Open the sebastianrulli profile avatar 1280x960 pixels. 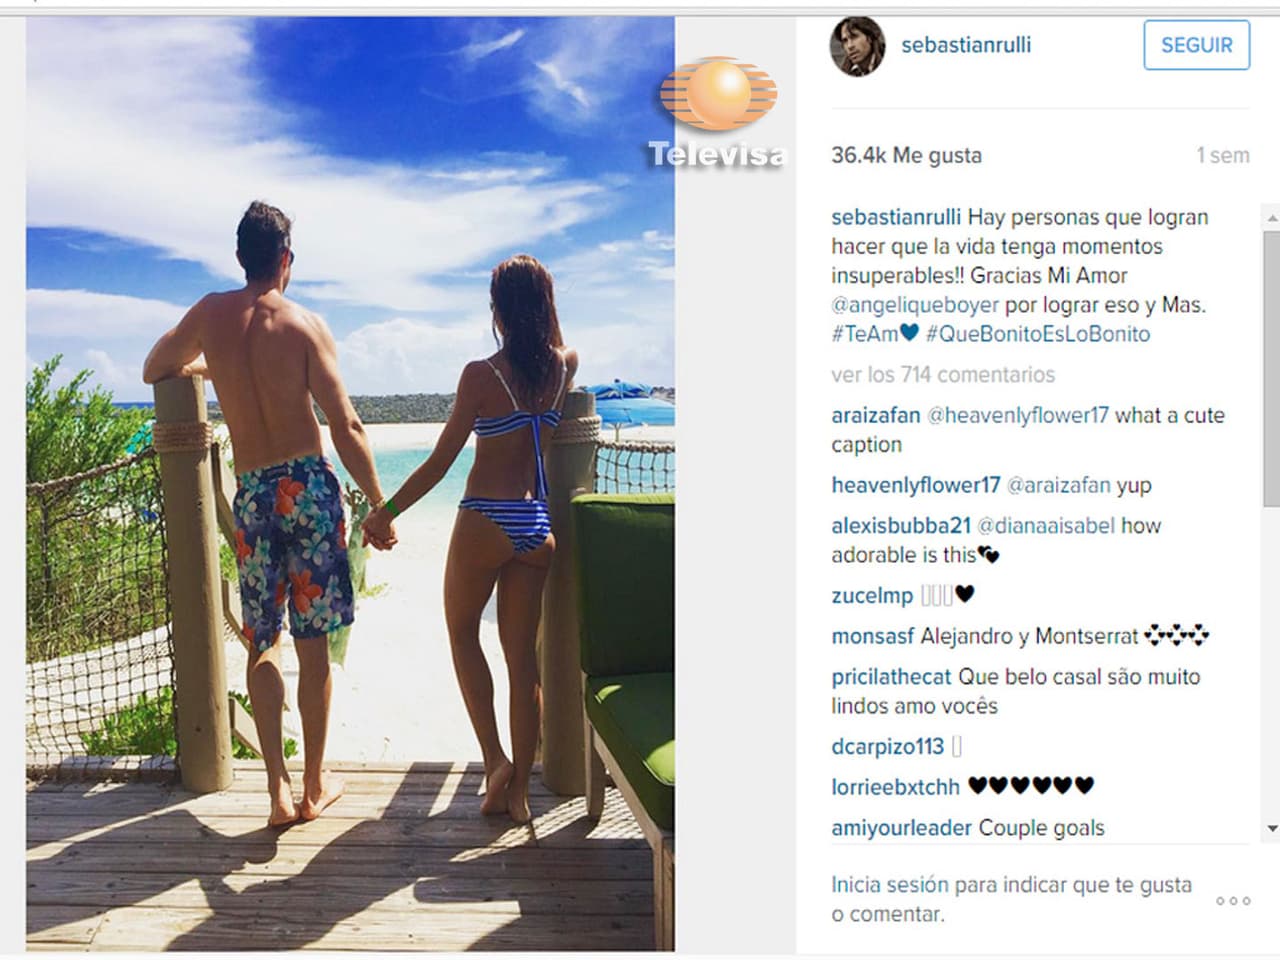pyautogui.click(x=858, y=46)
